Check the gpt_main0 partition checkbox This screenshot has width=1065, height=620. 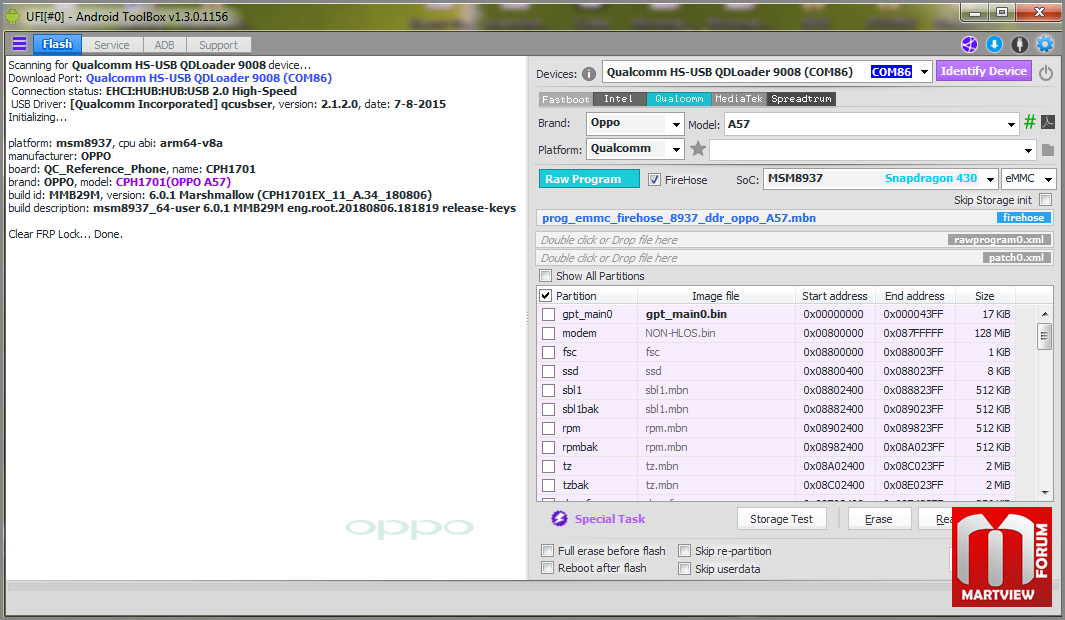tap(549, 314)
